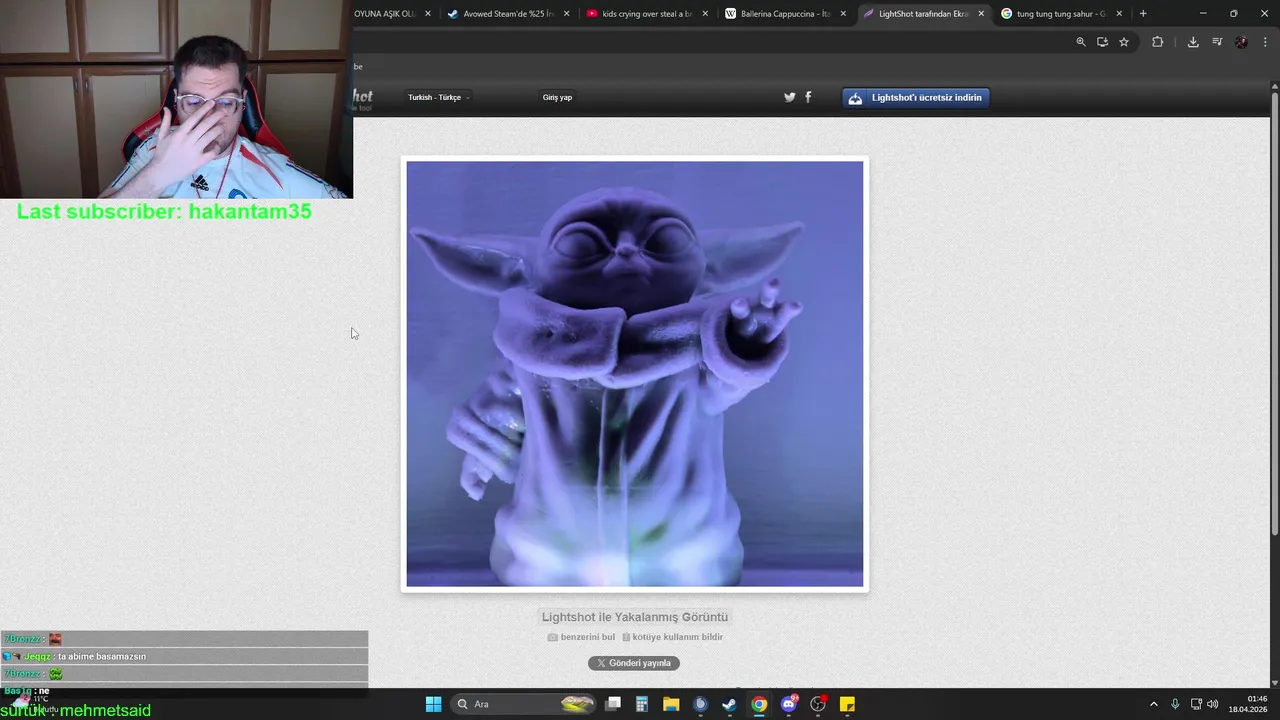
Task: Open the network tray icon
Action: (x=1196, y=704)
